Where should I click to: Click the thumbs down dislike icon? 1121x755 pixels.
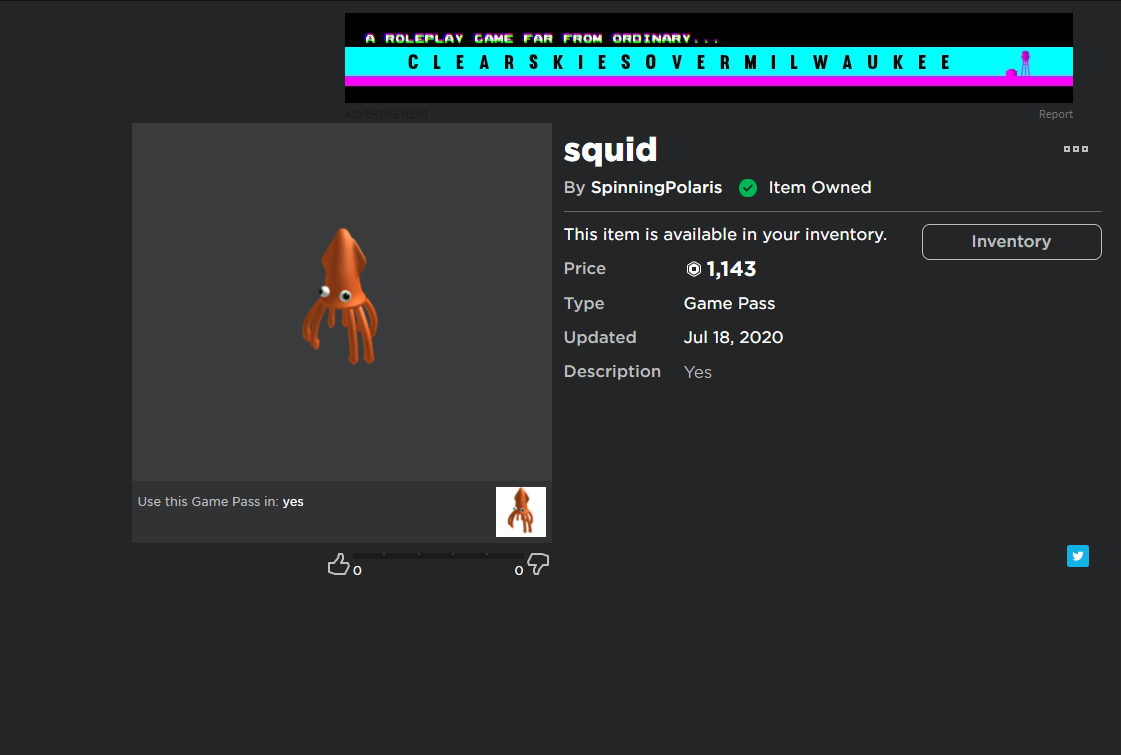(x=538, y=564)
